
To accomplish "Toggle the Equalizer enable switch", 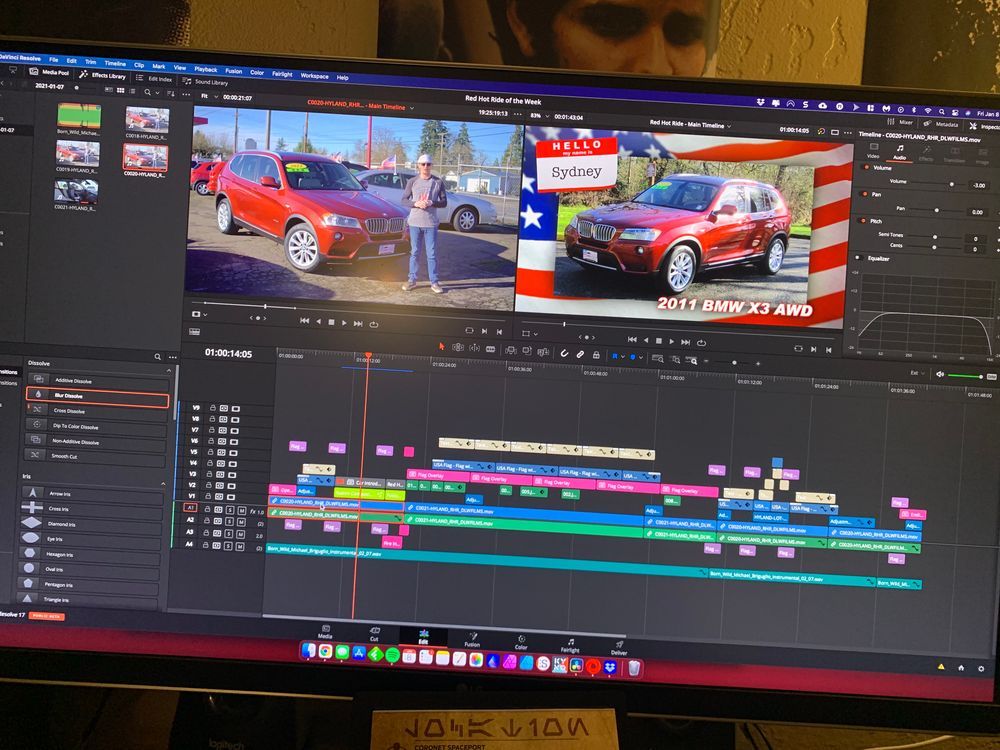I will click(x=858, y=258).
